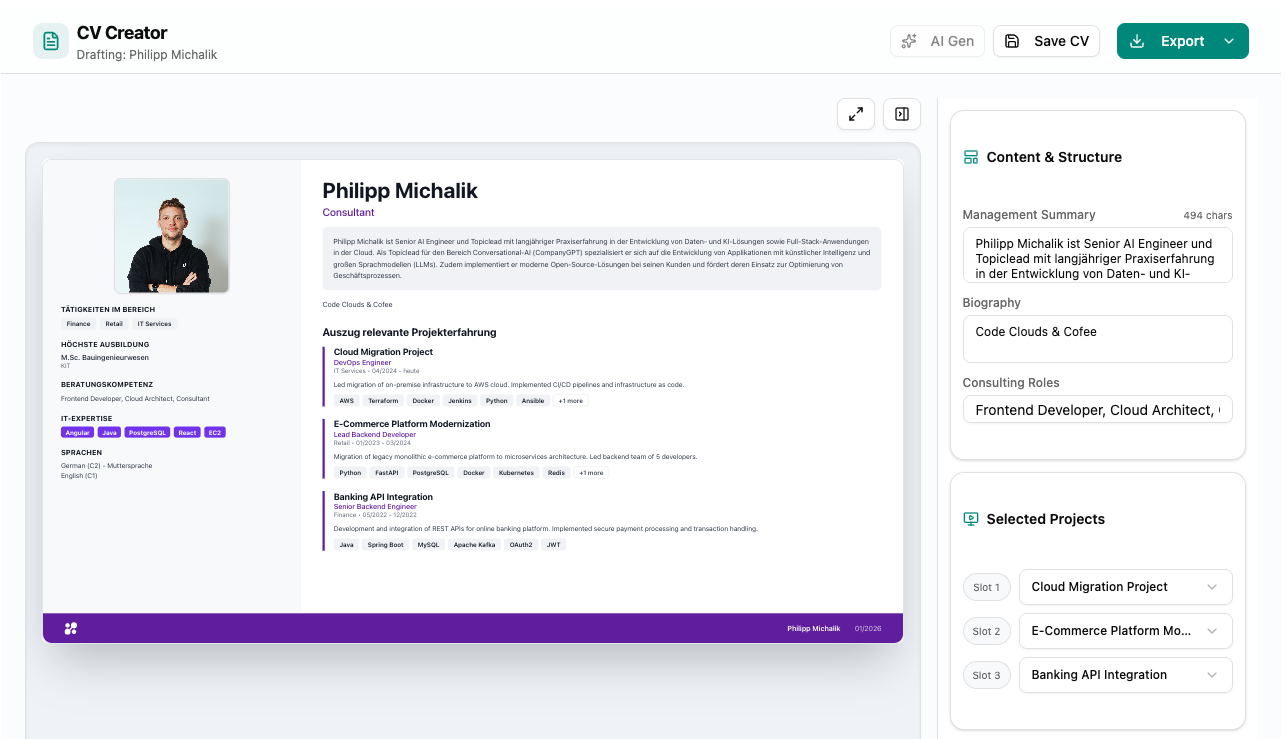
Task: Edit the Biography field
Action: pyautogui.click(x=1097, y=338)
